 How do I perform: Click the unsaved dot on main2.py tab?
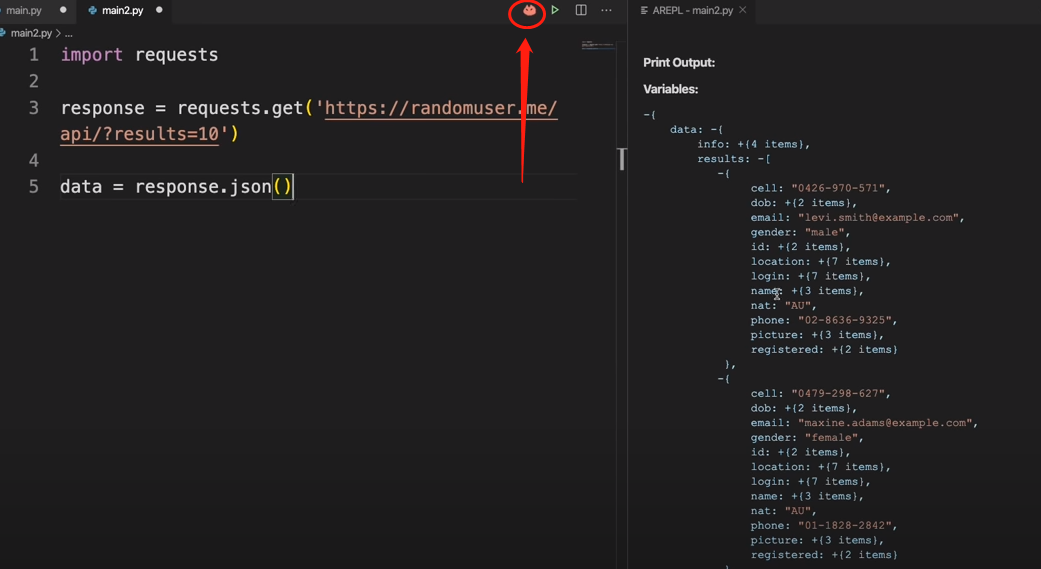(x=159, y=10)
